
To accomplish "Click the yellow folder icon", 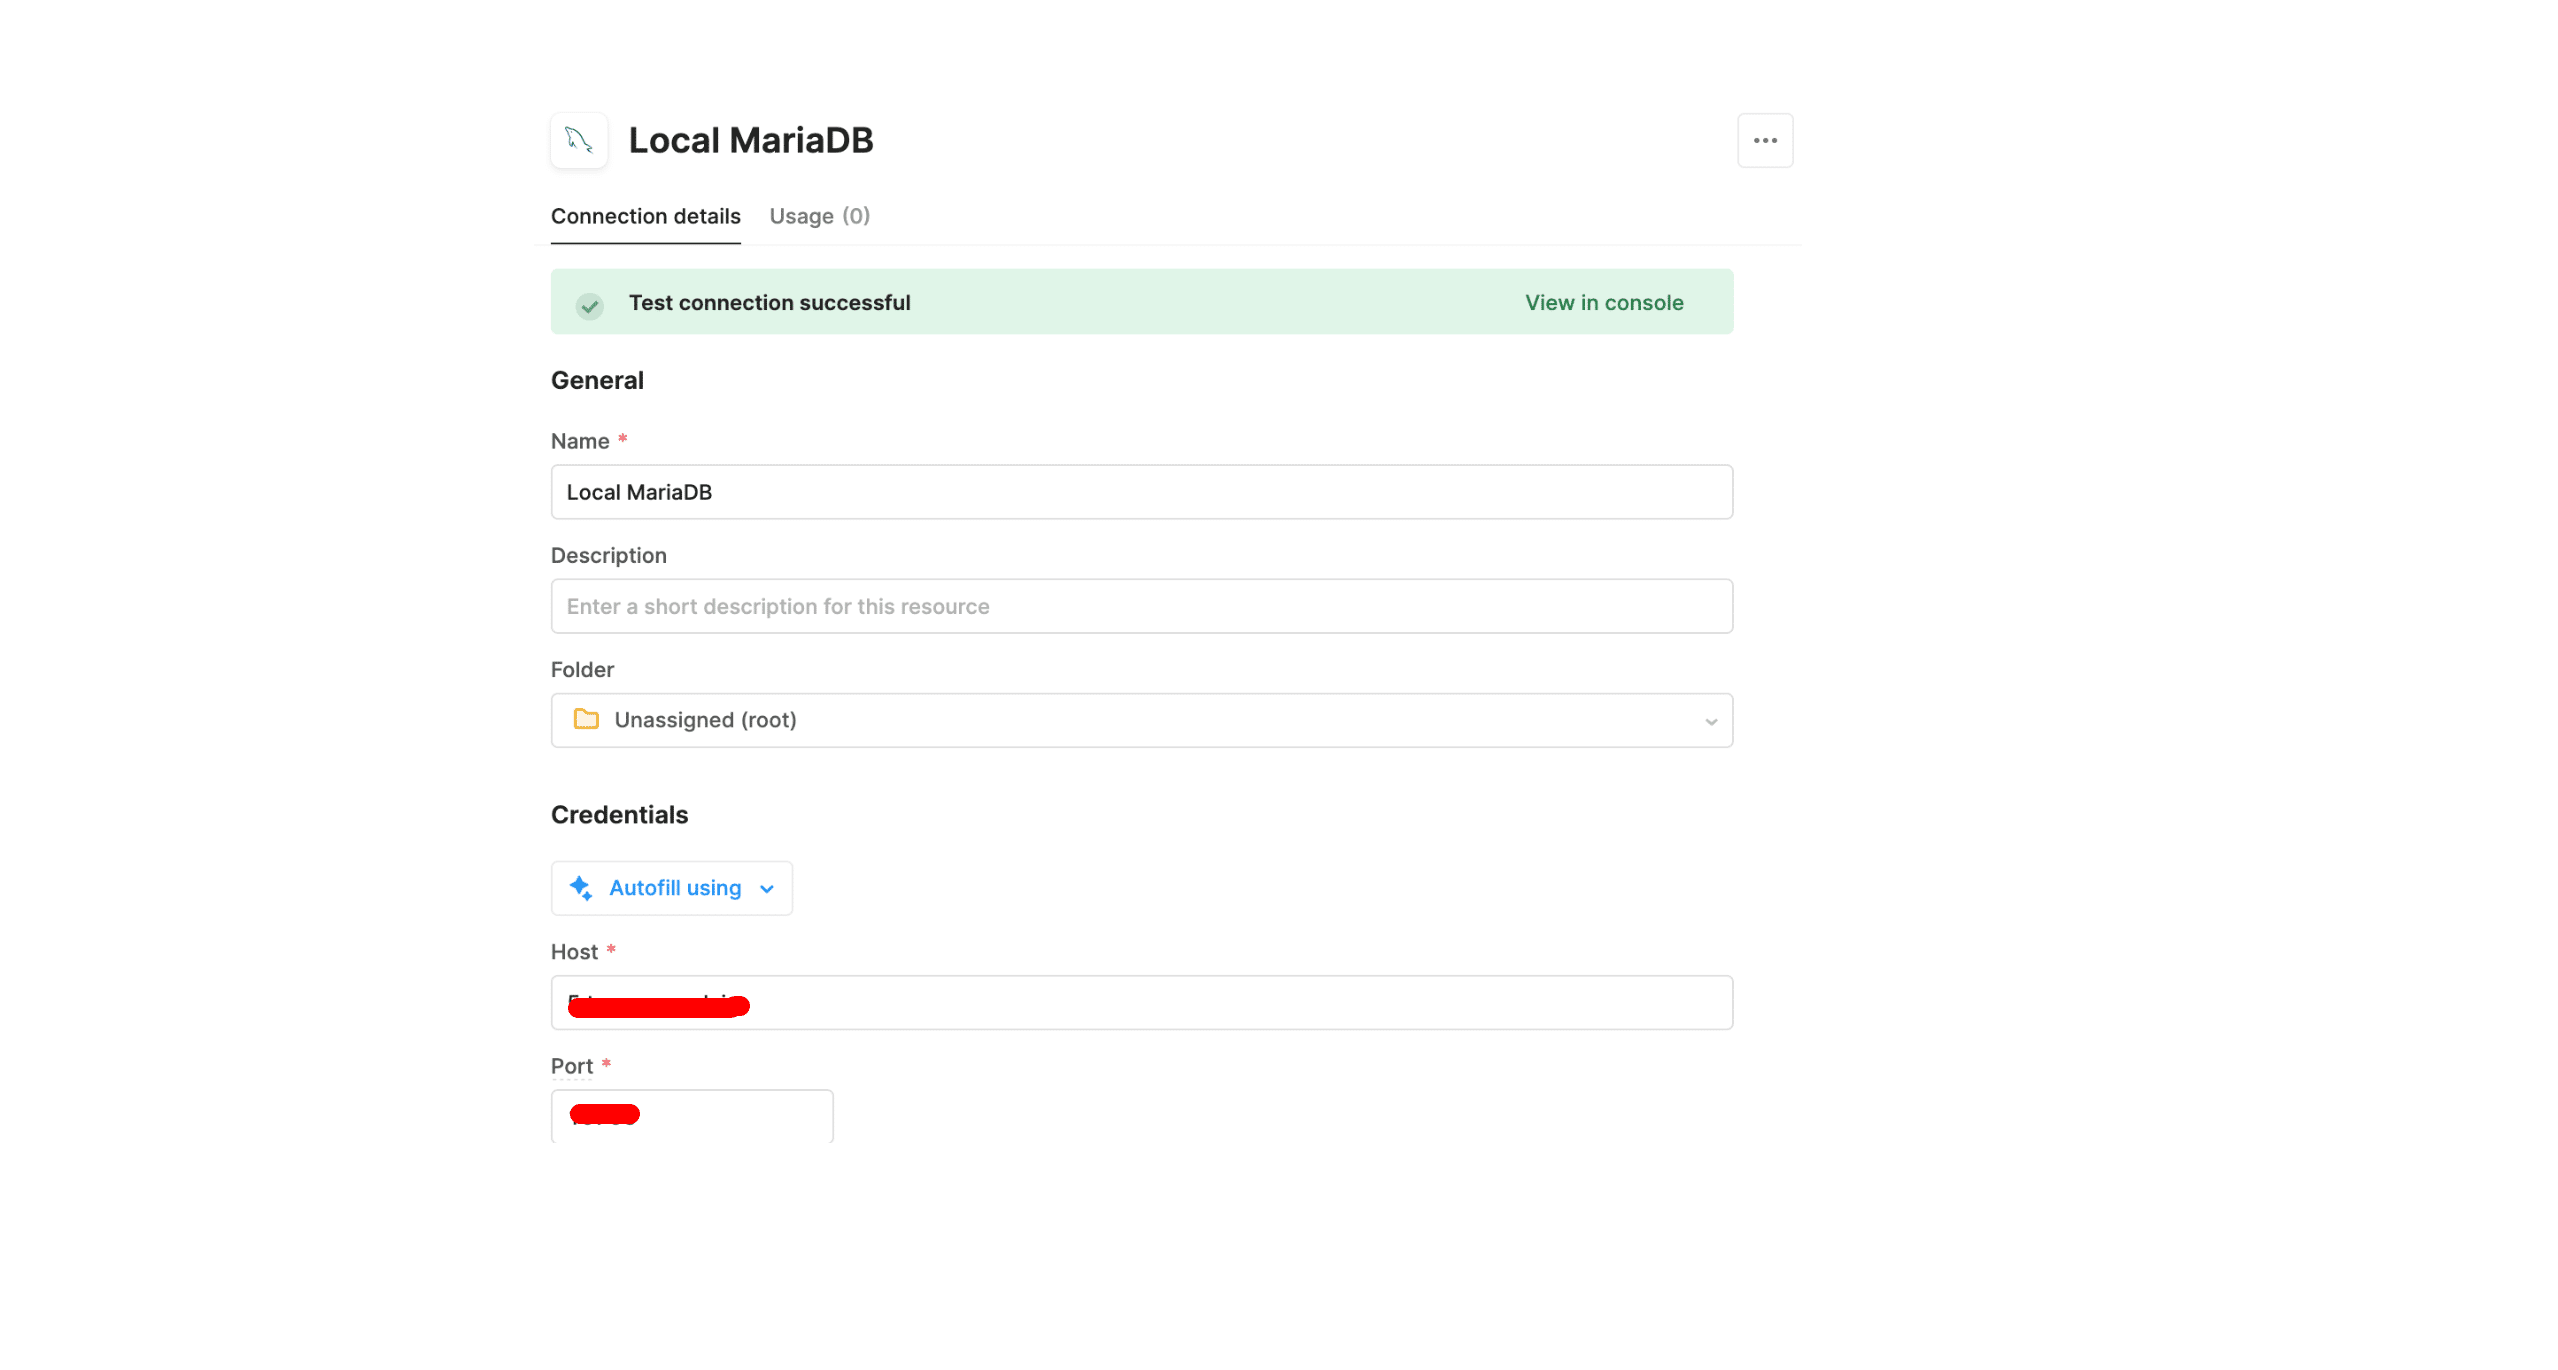I will (x=586, y=719).
